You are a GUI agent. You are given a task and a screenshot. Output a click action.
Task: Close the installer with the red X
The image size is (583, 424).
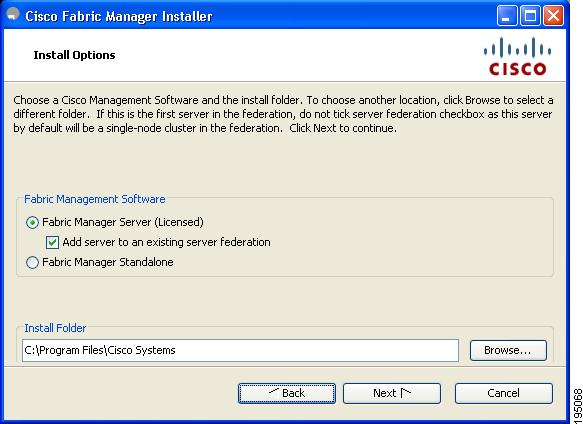[553, 16]
